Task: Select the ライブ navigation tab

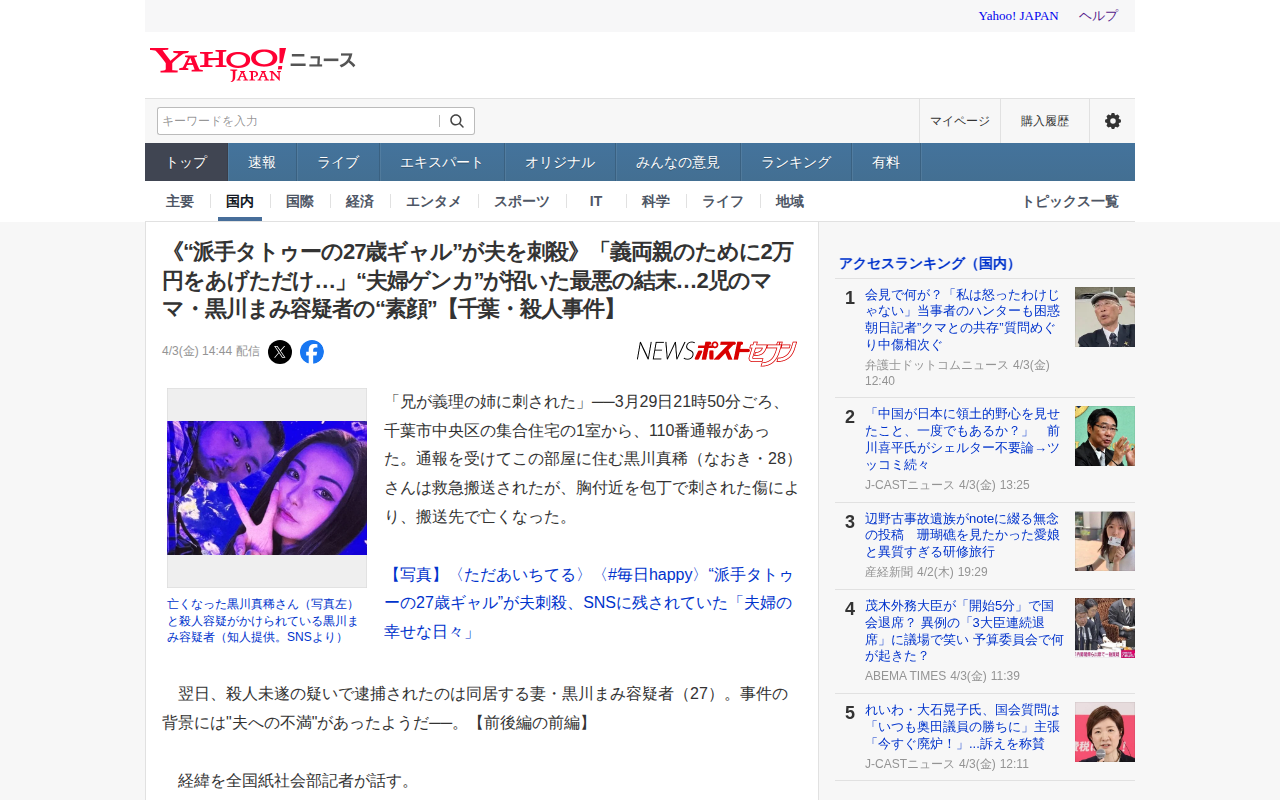Action: pyautogui.click(x=339, y=162)
